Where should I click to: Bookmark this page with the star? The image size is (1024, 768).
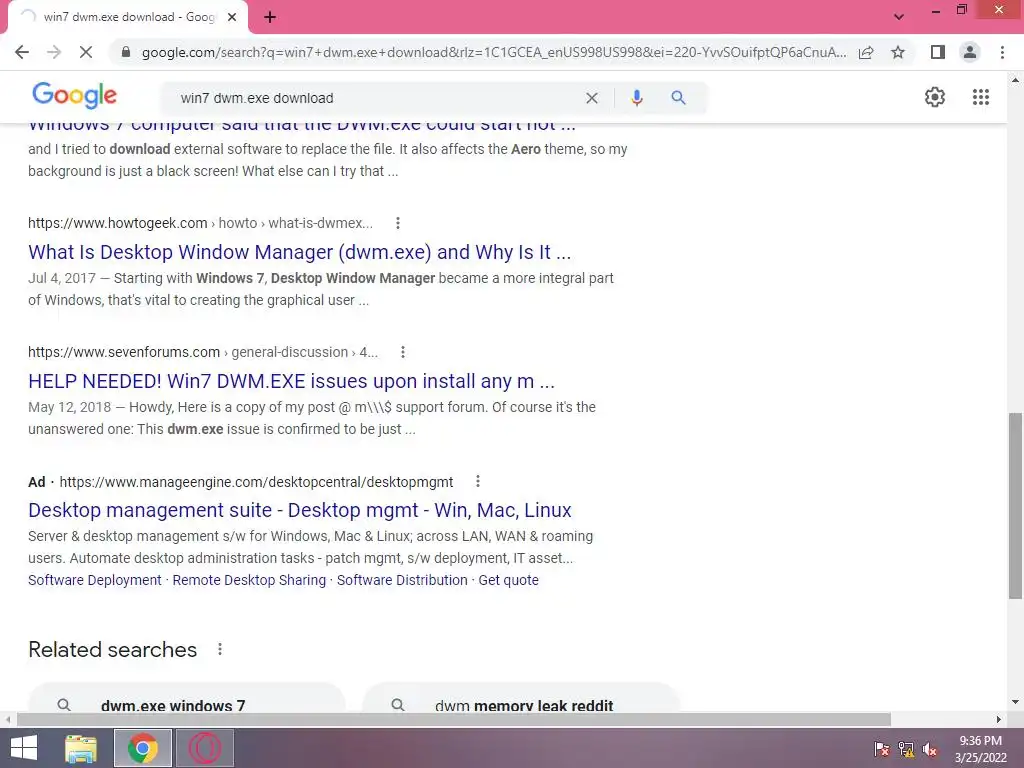tap(898, 52)
